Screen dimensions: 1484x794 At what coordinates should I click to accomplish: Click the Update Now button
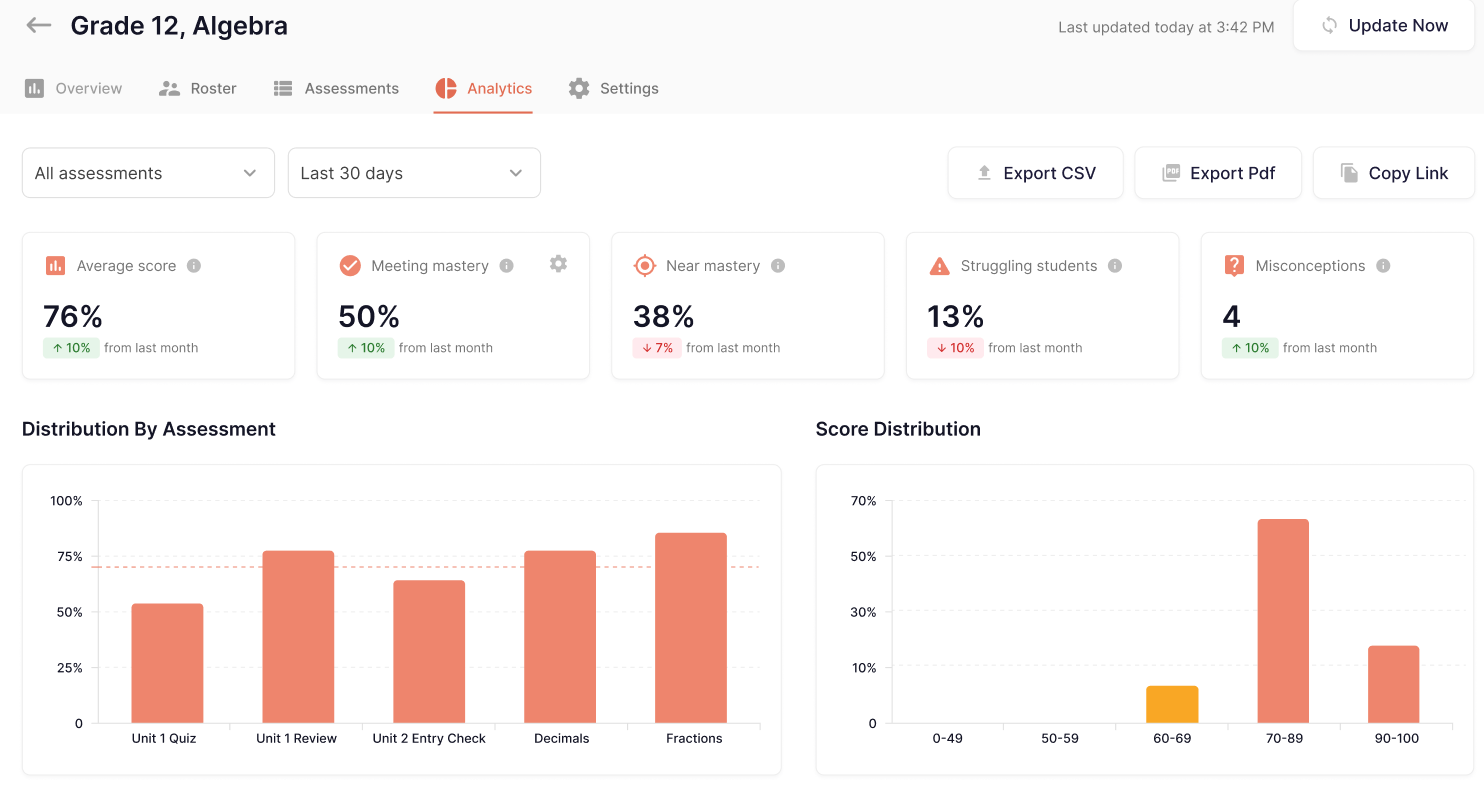1384,25
